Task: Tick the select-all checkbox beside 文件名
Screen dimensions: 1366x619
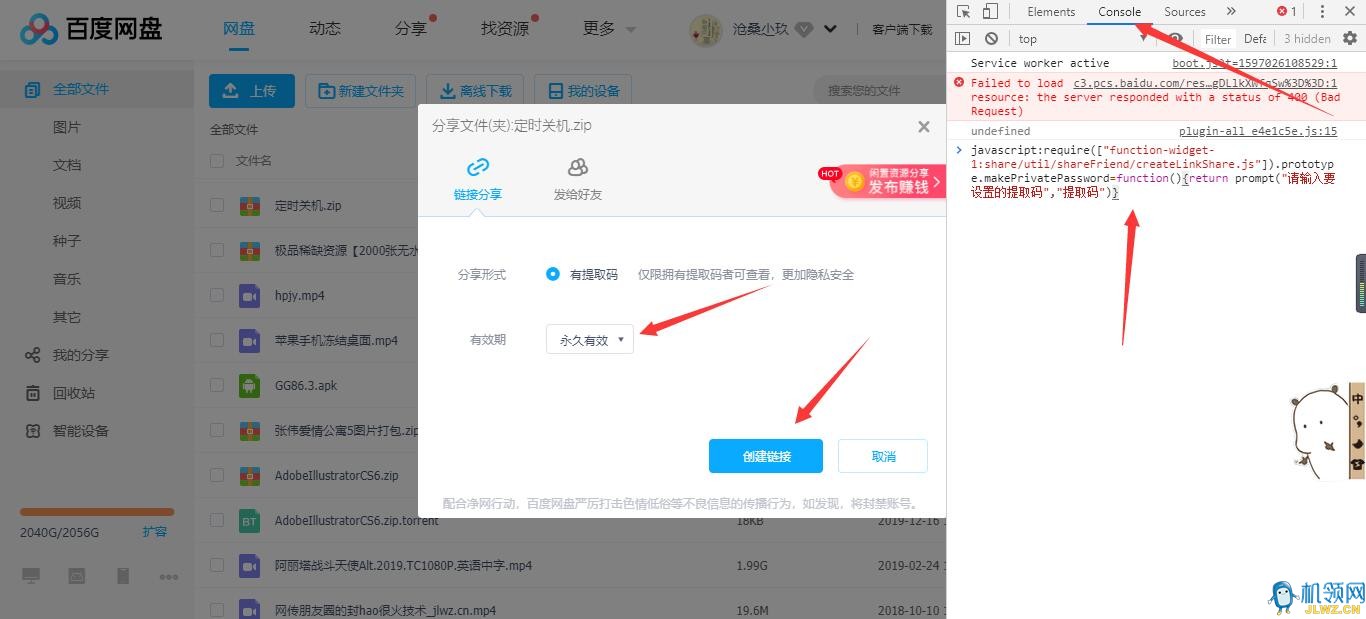Action: (217, 161)
